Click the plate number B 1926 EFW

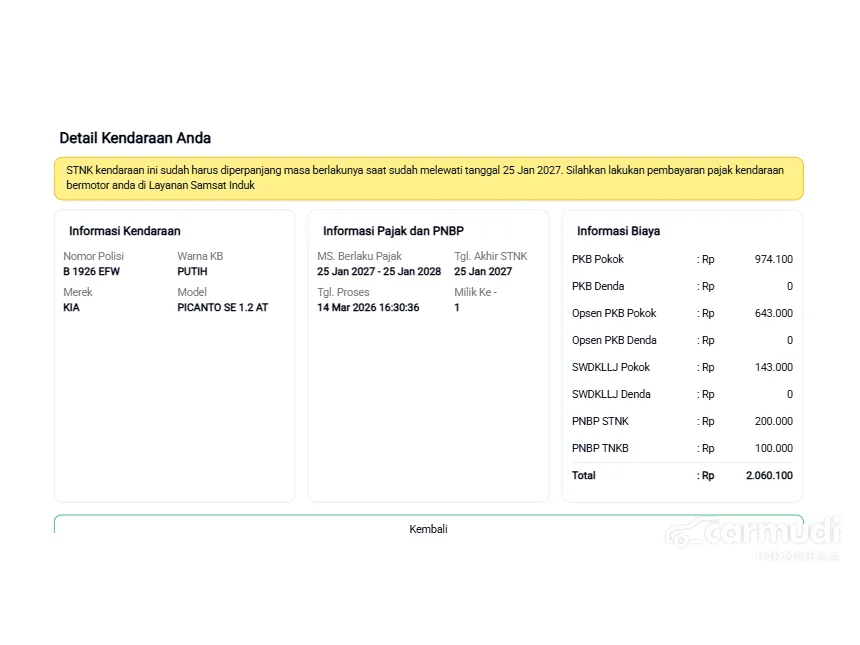click(x=92, y=271)
